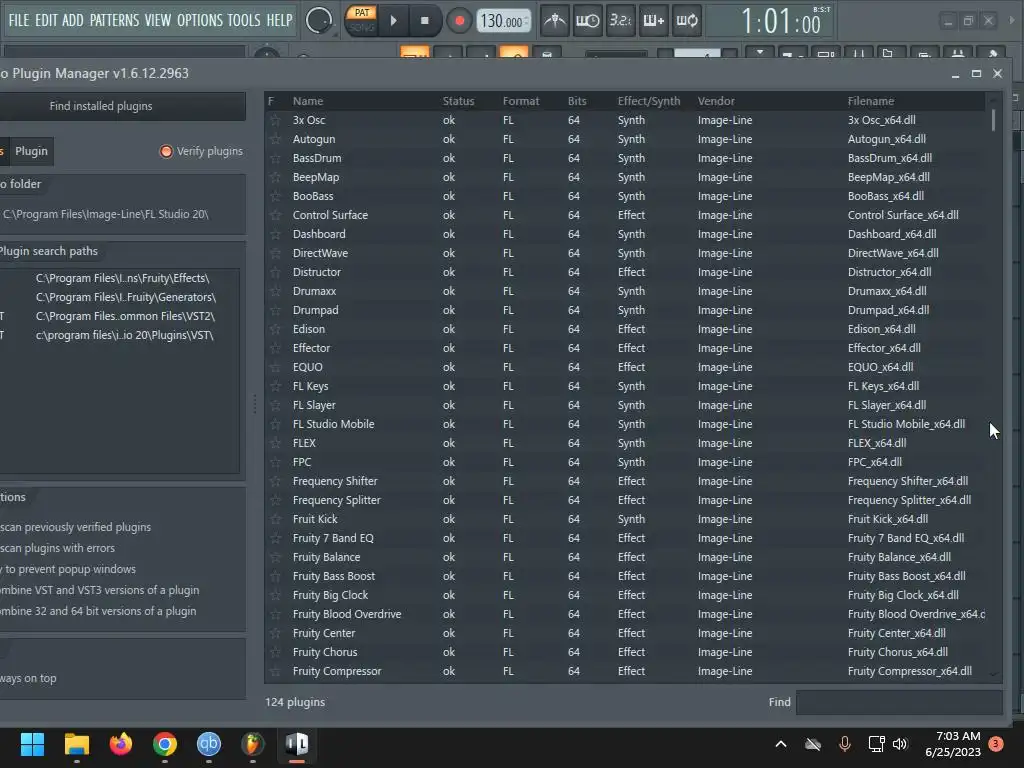Click the Plugins\VST search path

point(124,335)
